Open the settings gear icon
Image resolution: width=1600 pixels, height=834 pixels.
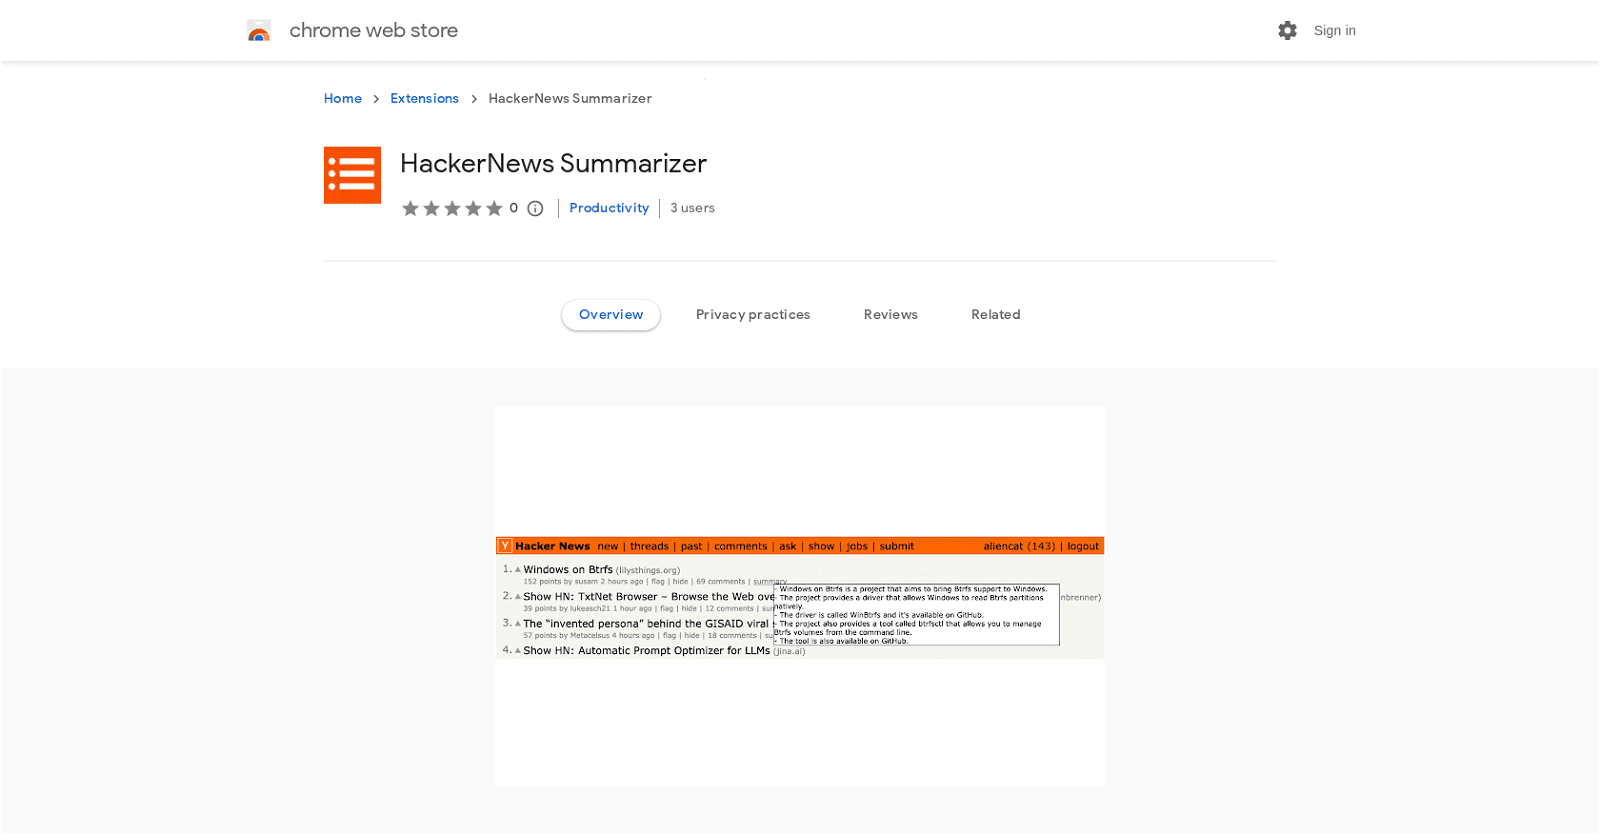coord(1286,30)
